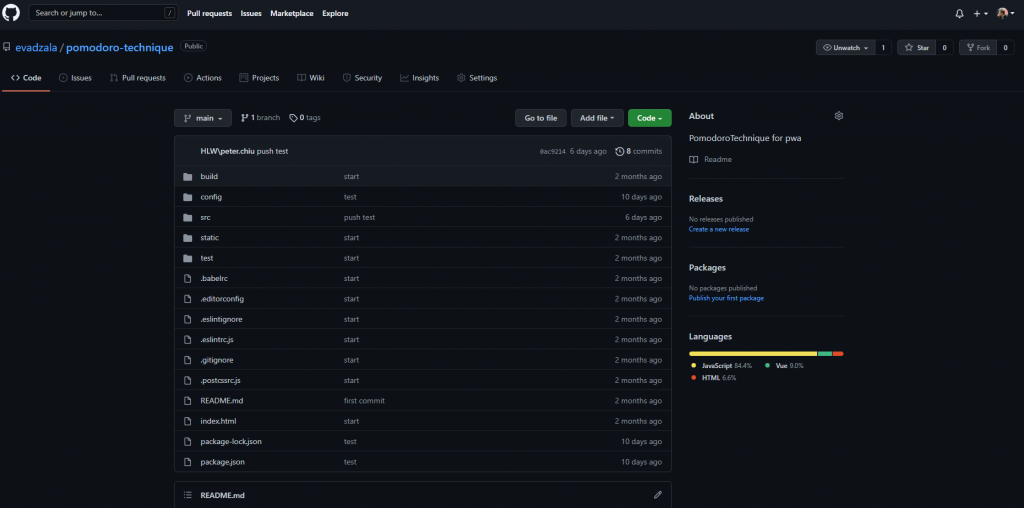Select the Code tab
This screenshot has width=1024, height=508.
26,78
